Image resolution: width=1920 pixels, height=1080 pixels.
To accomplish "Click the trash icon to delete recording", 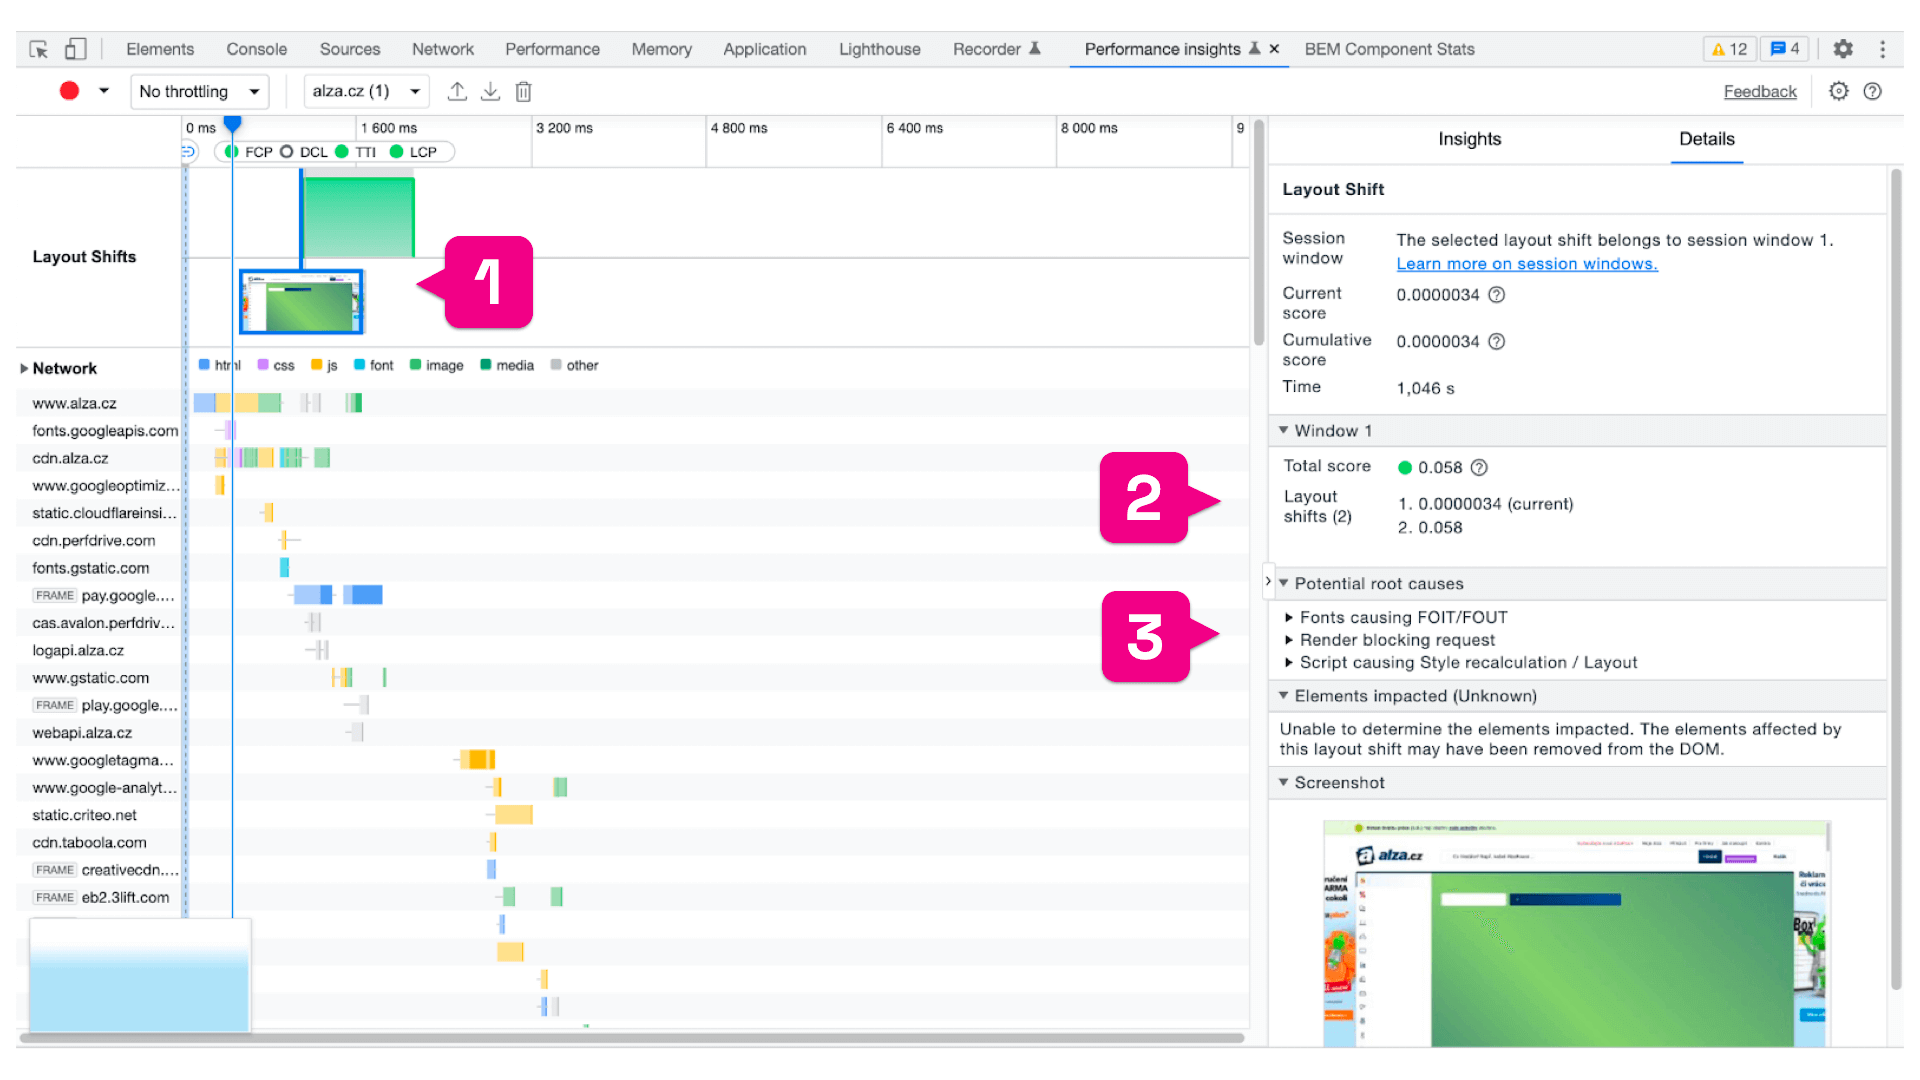I will pos(523,91).
